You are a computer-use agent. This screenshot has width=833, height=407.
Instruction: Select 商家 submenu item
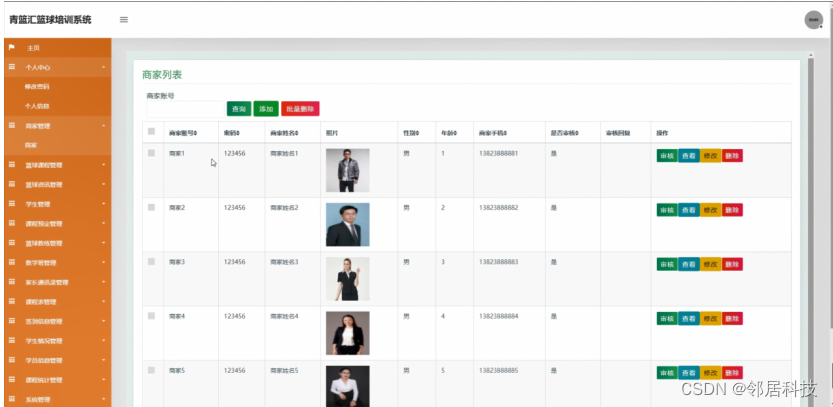coord(31,145)
